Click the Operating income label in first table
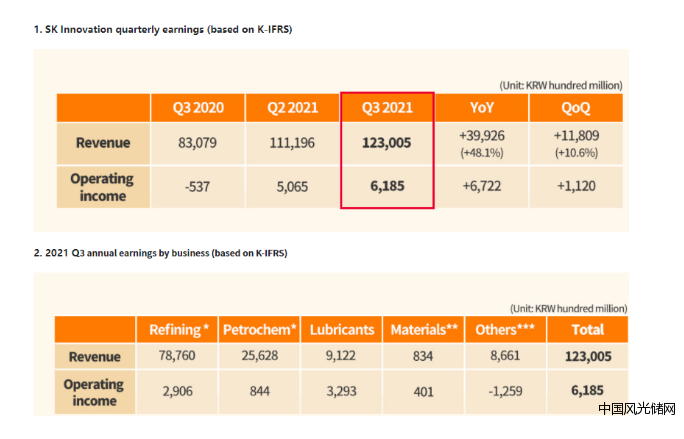Image resolution: width=684 pixels, height=439 pixels. [103, 187]
